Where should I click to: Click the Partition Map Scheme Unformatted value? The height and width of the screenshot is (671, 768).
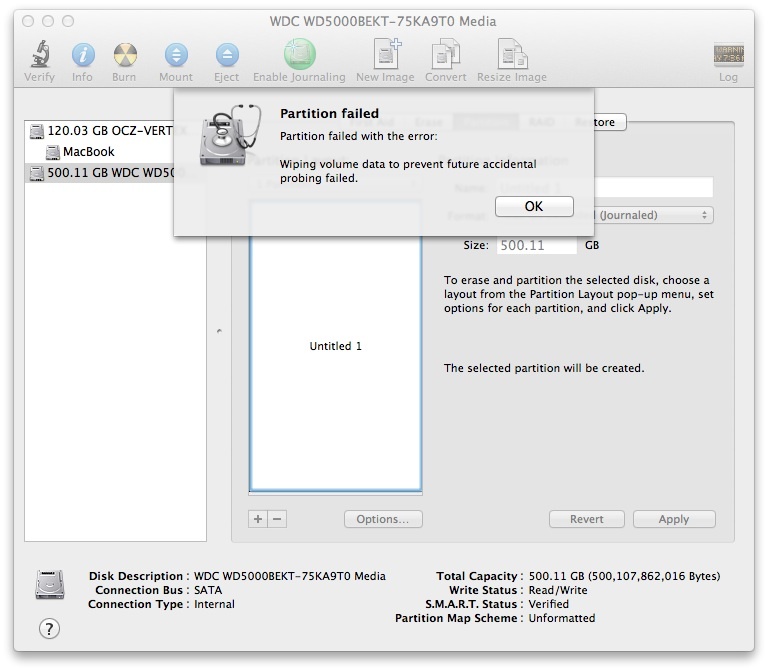point(562,618)
